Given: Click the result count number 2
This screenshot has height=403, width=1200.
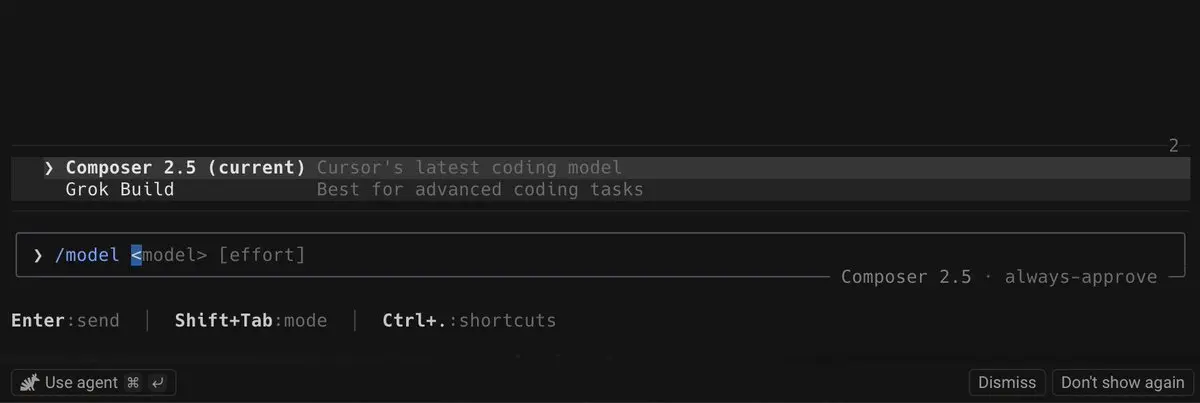Looking at the screenshot, I should tap(1174, 146).
